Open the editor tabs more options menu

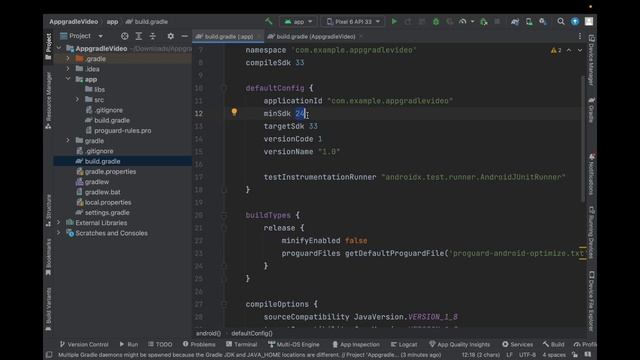click(x=580, y=36)
